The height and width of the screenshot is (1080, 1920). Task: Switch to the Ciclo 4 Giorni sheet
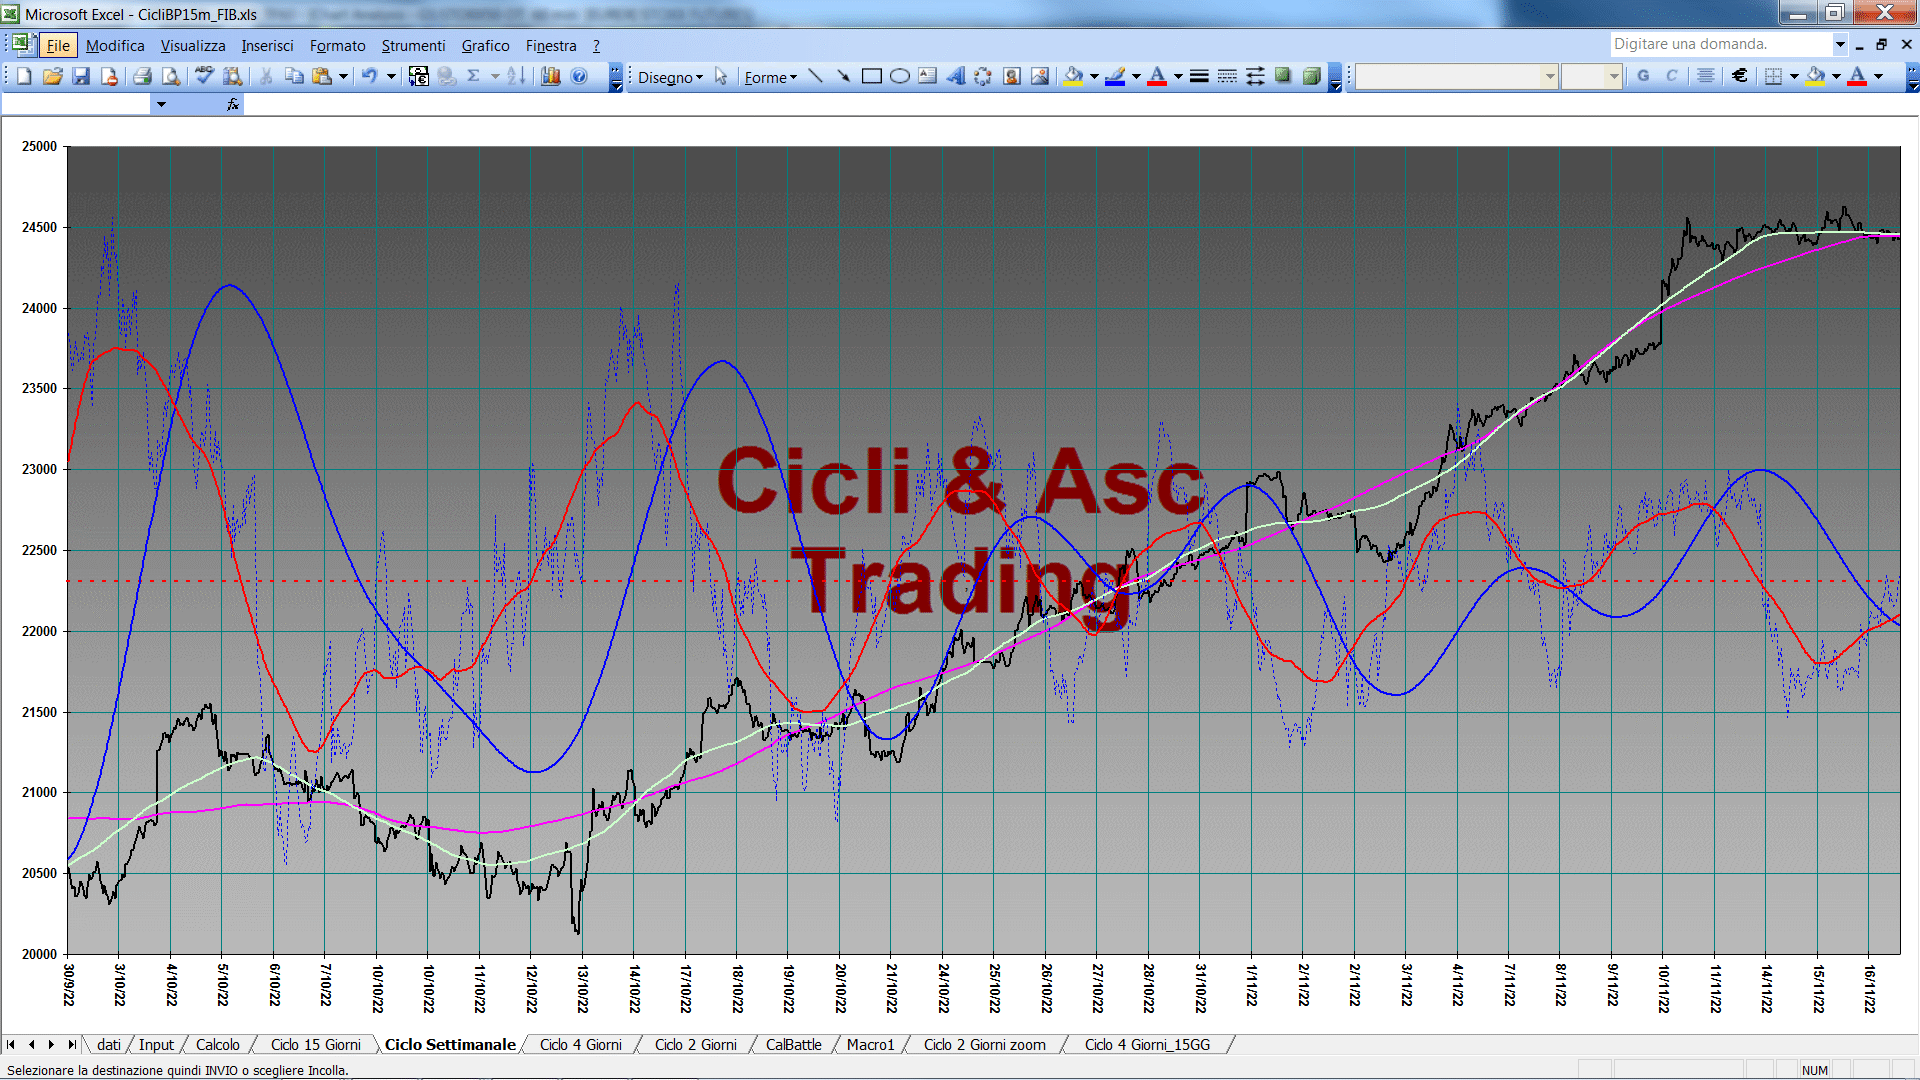[580, 1044]
